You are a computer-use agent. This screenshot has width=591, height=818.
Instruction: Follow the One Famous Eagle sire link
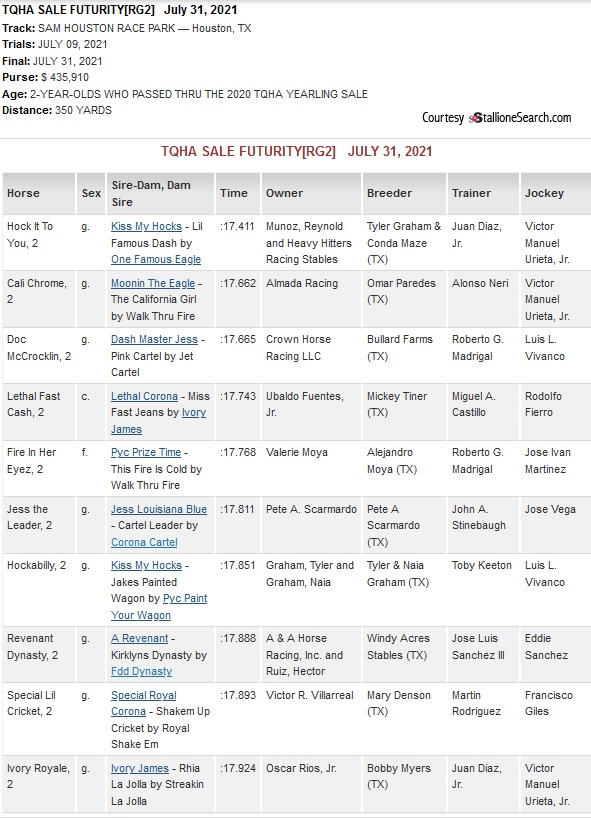[155, 259]
